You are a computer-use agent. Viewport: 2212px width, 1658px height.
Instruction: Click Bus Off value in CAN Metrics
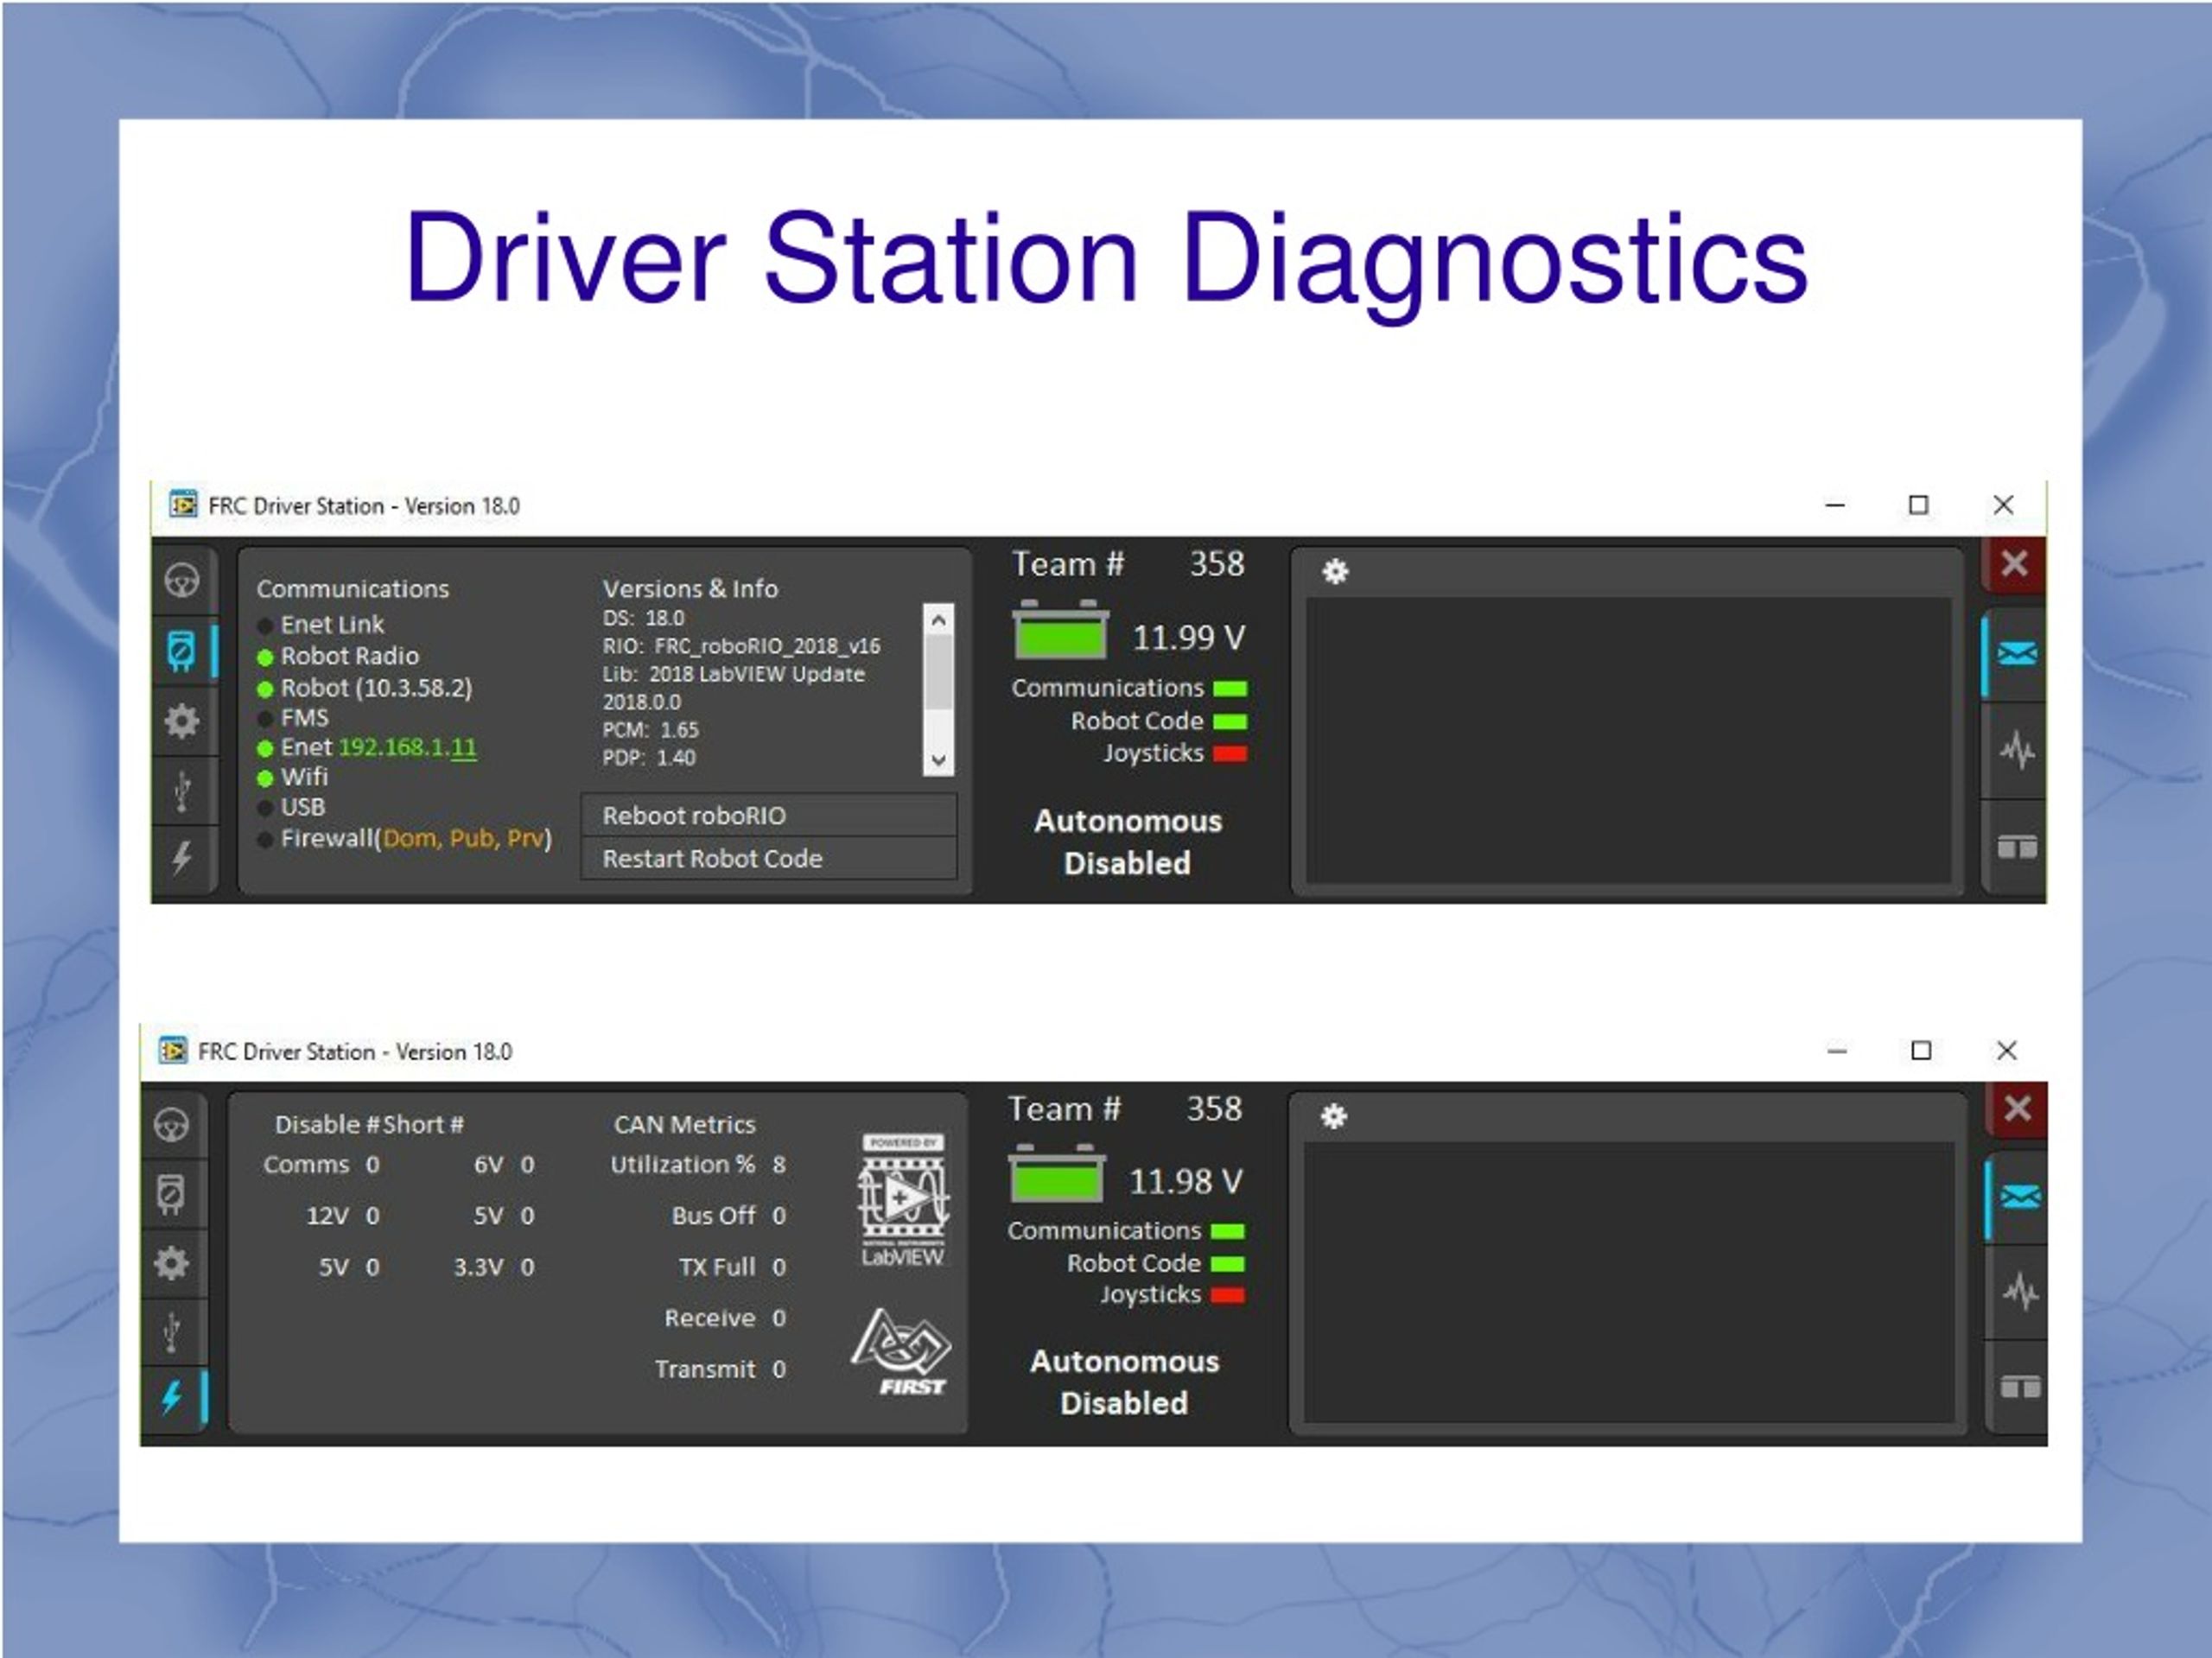(x=779, y=1216)
